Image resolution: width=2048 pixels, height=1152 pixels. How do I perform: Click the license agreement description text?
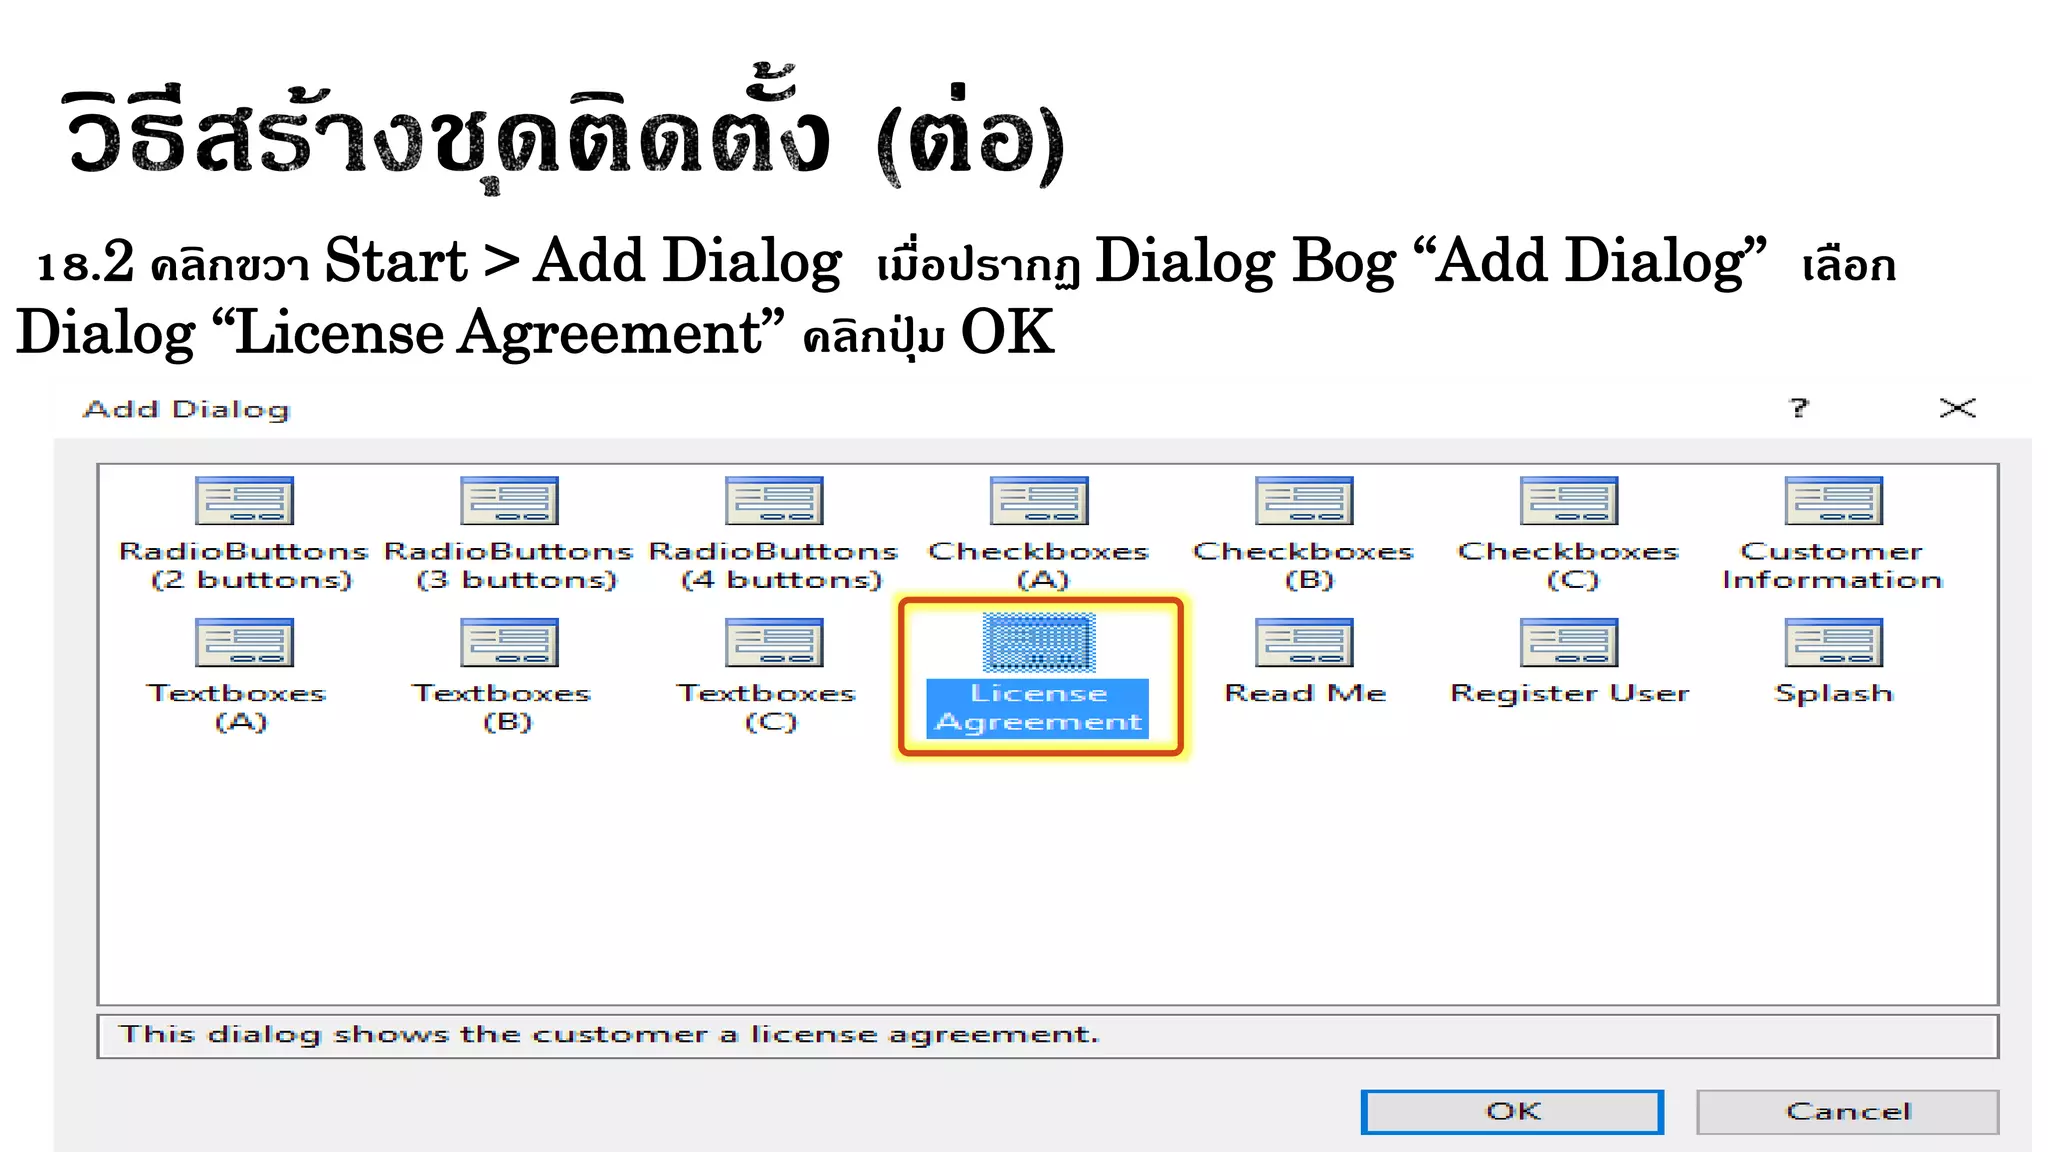pos(608,1034)
